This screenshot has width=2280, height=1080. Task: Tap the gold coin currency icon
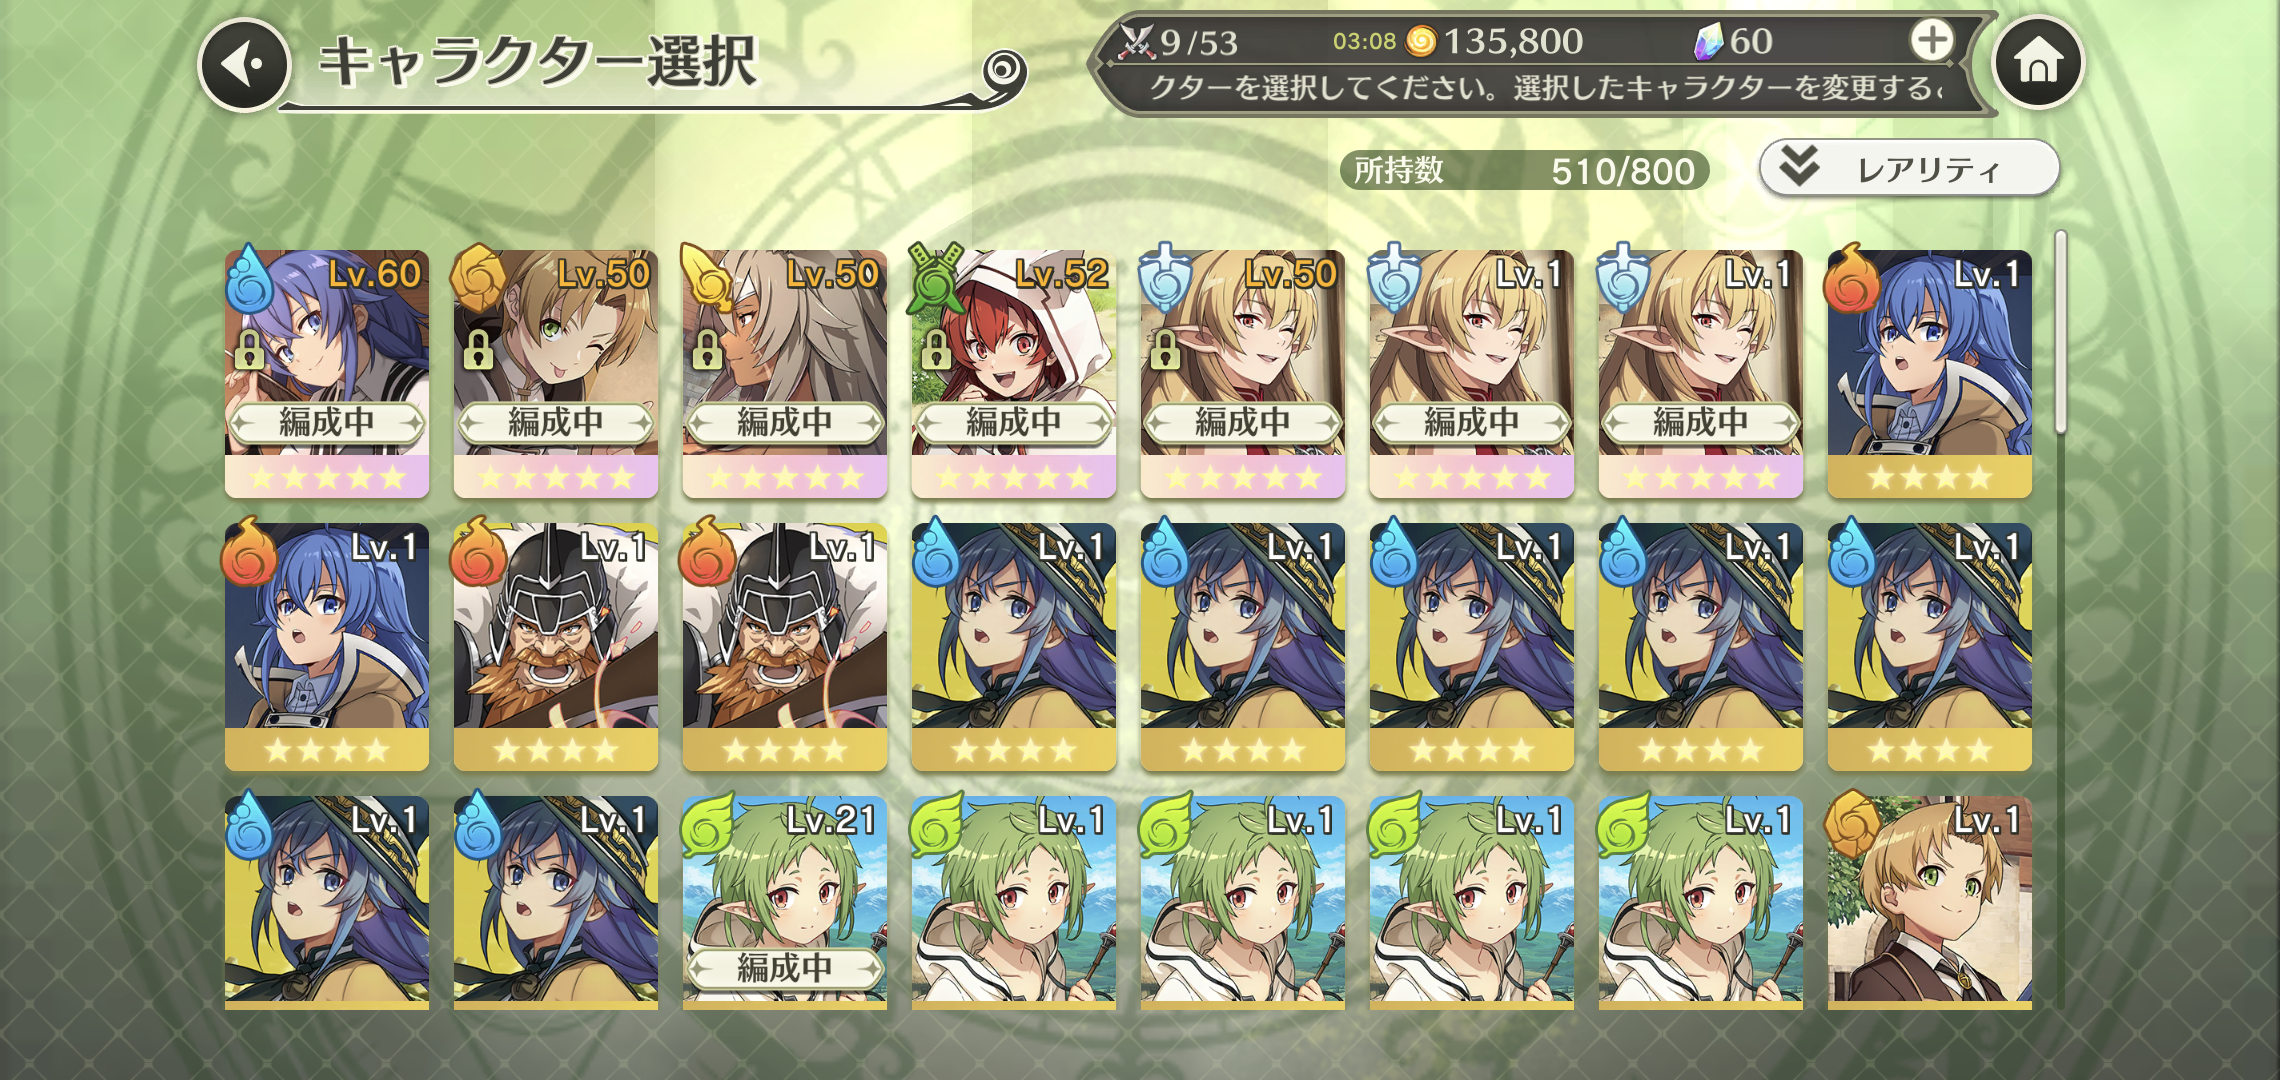tap(1421, 41)
